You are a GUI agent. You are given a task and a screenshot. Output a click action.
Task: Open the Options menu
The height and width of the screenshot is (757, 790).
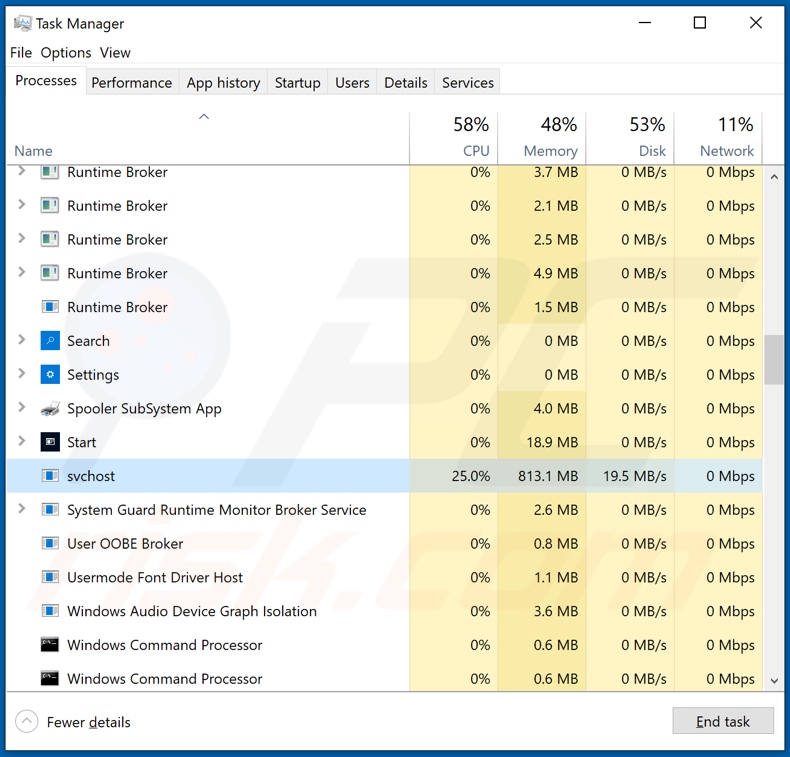pyautogui.click(x=66, y=53)
